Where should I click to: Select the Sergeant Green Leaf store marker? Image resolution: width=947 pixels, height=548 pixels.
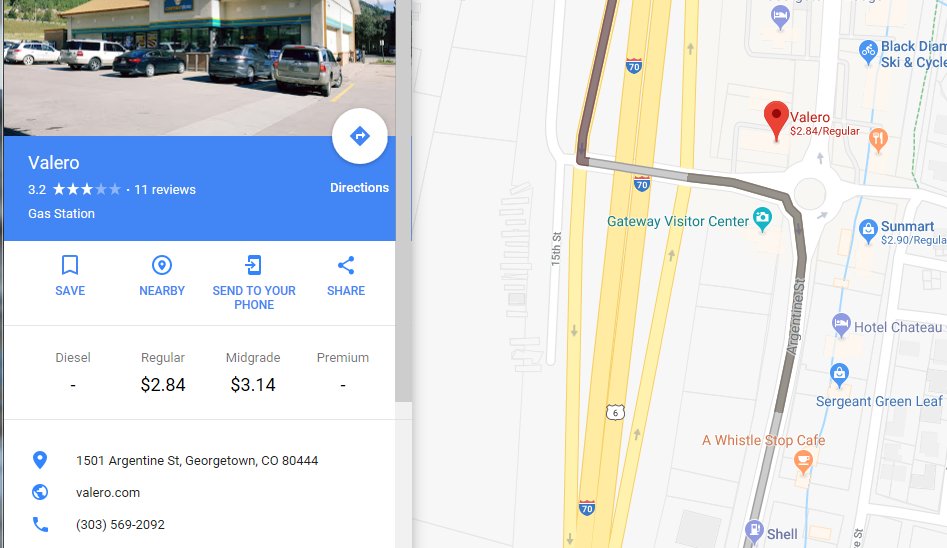pyautogui.click(x=839, y=375)
